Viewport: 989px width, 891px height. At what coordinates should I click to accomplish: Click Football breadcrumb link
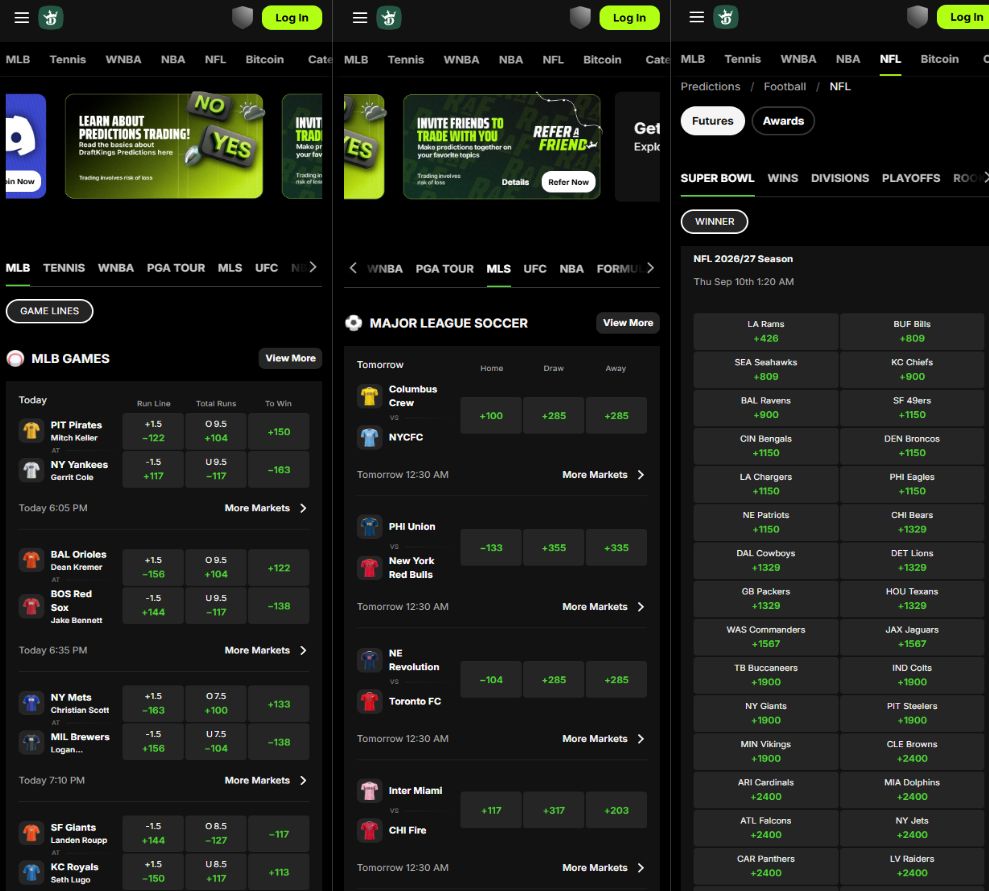point(785,86)
